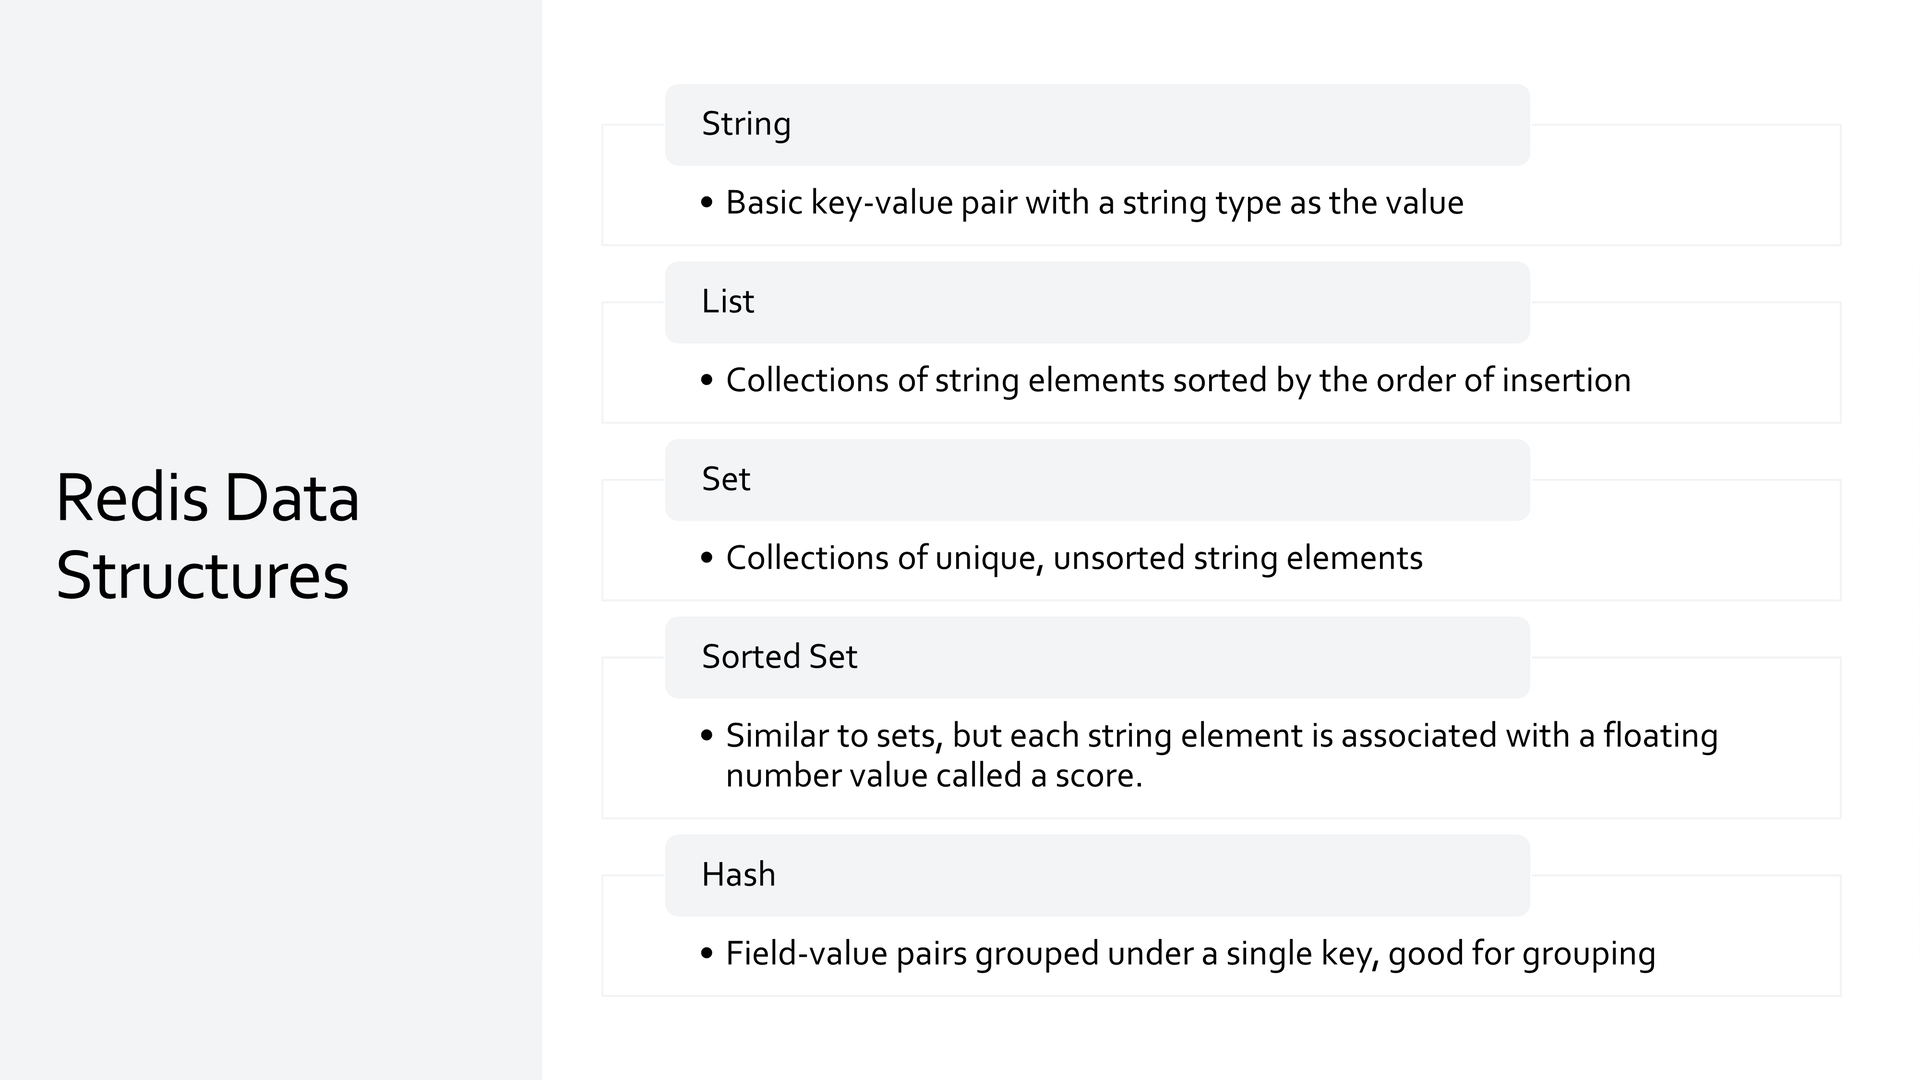Click the bullet point before 'Field-value pairs'

tap(707, 954)
